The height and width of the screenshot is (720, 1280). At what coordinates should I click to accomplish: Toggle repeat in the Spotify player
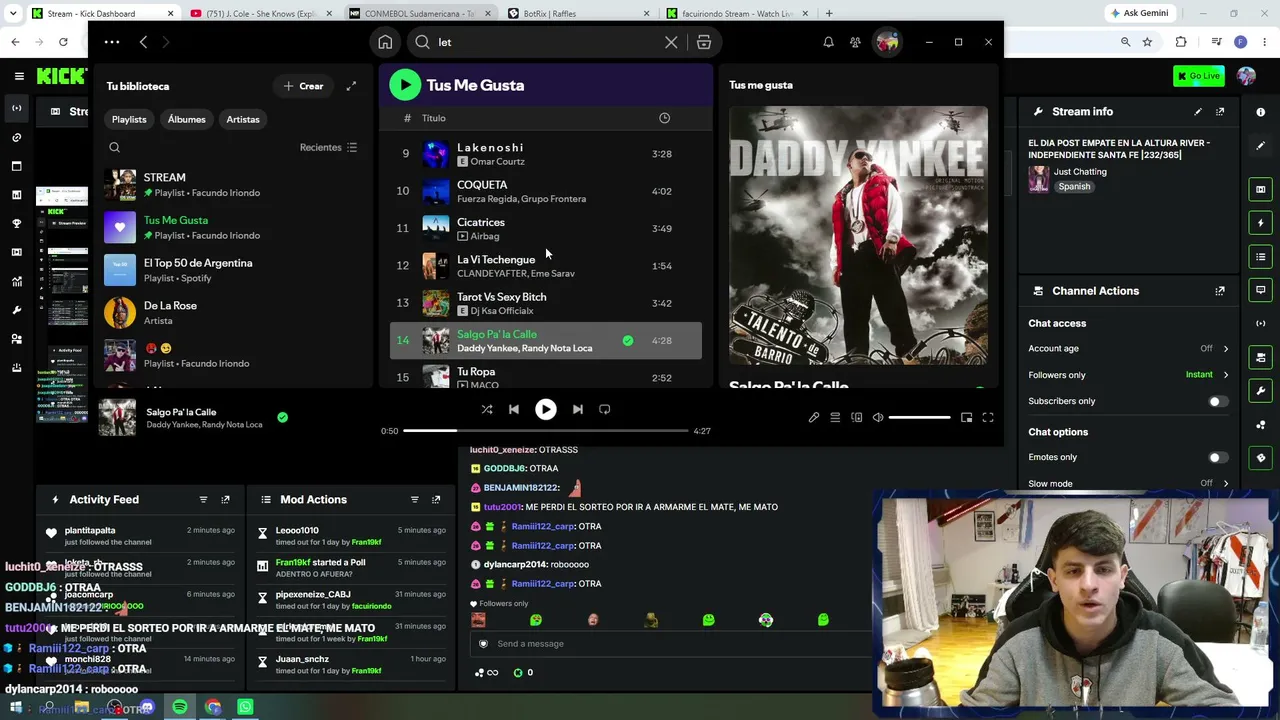tap(604, 409)
